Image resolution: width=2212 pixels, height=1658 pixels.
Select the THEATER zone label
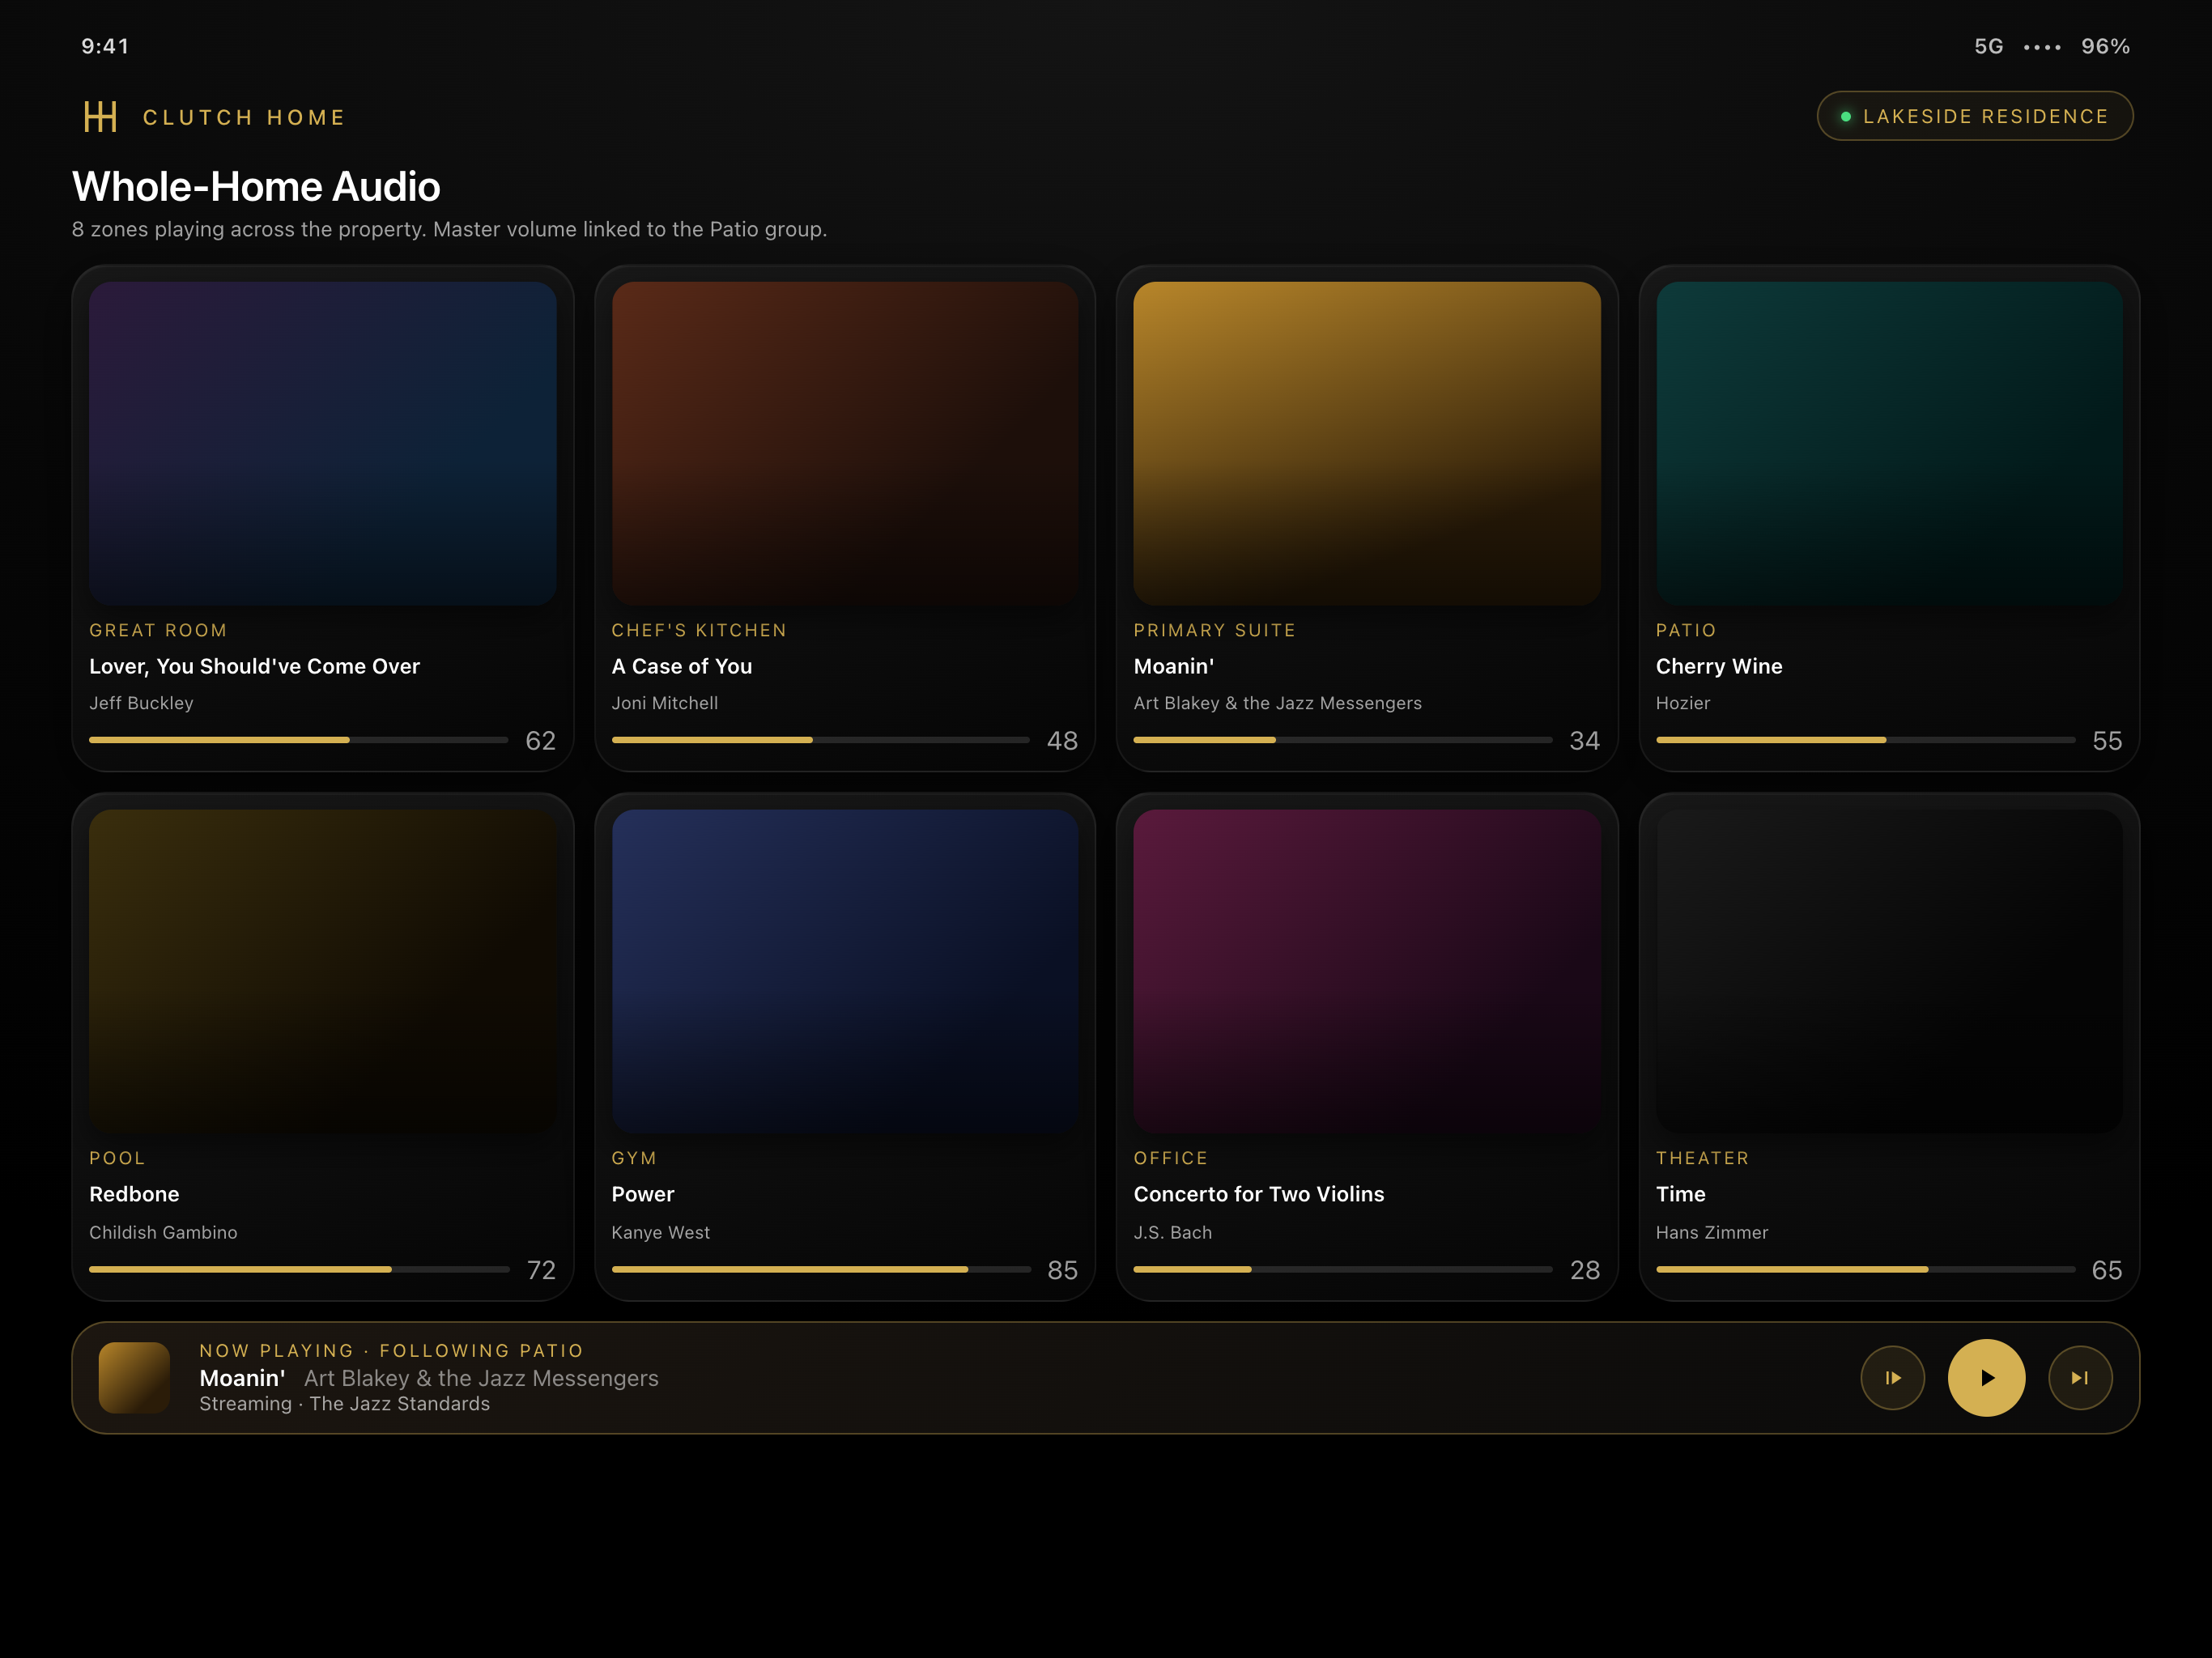(x=1702, y=1158)
